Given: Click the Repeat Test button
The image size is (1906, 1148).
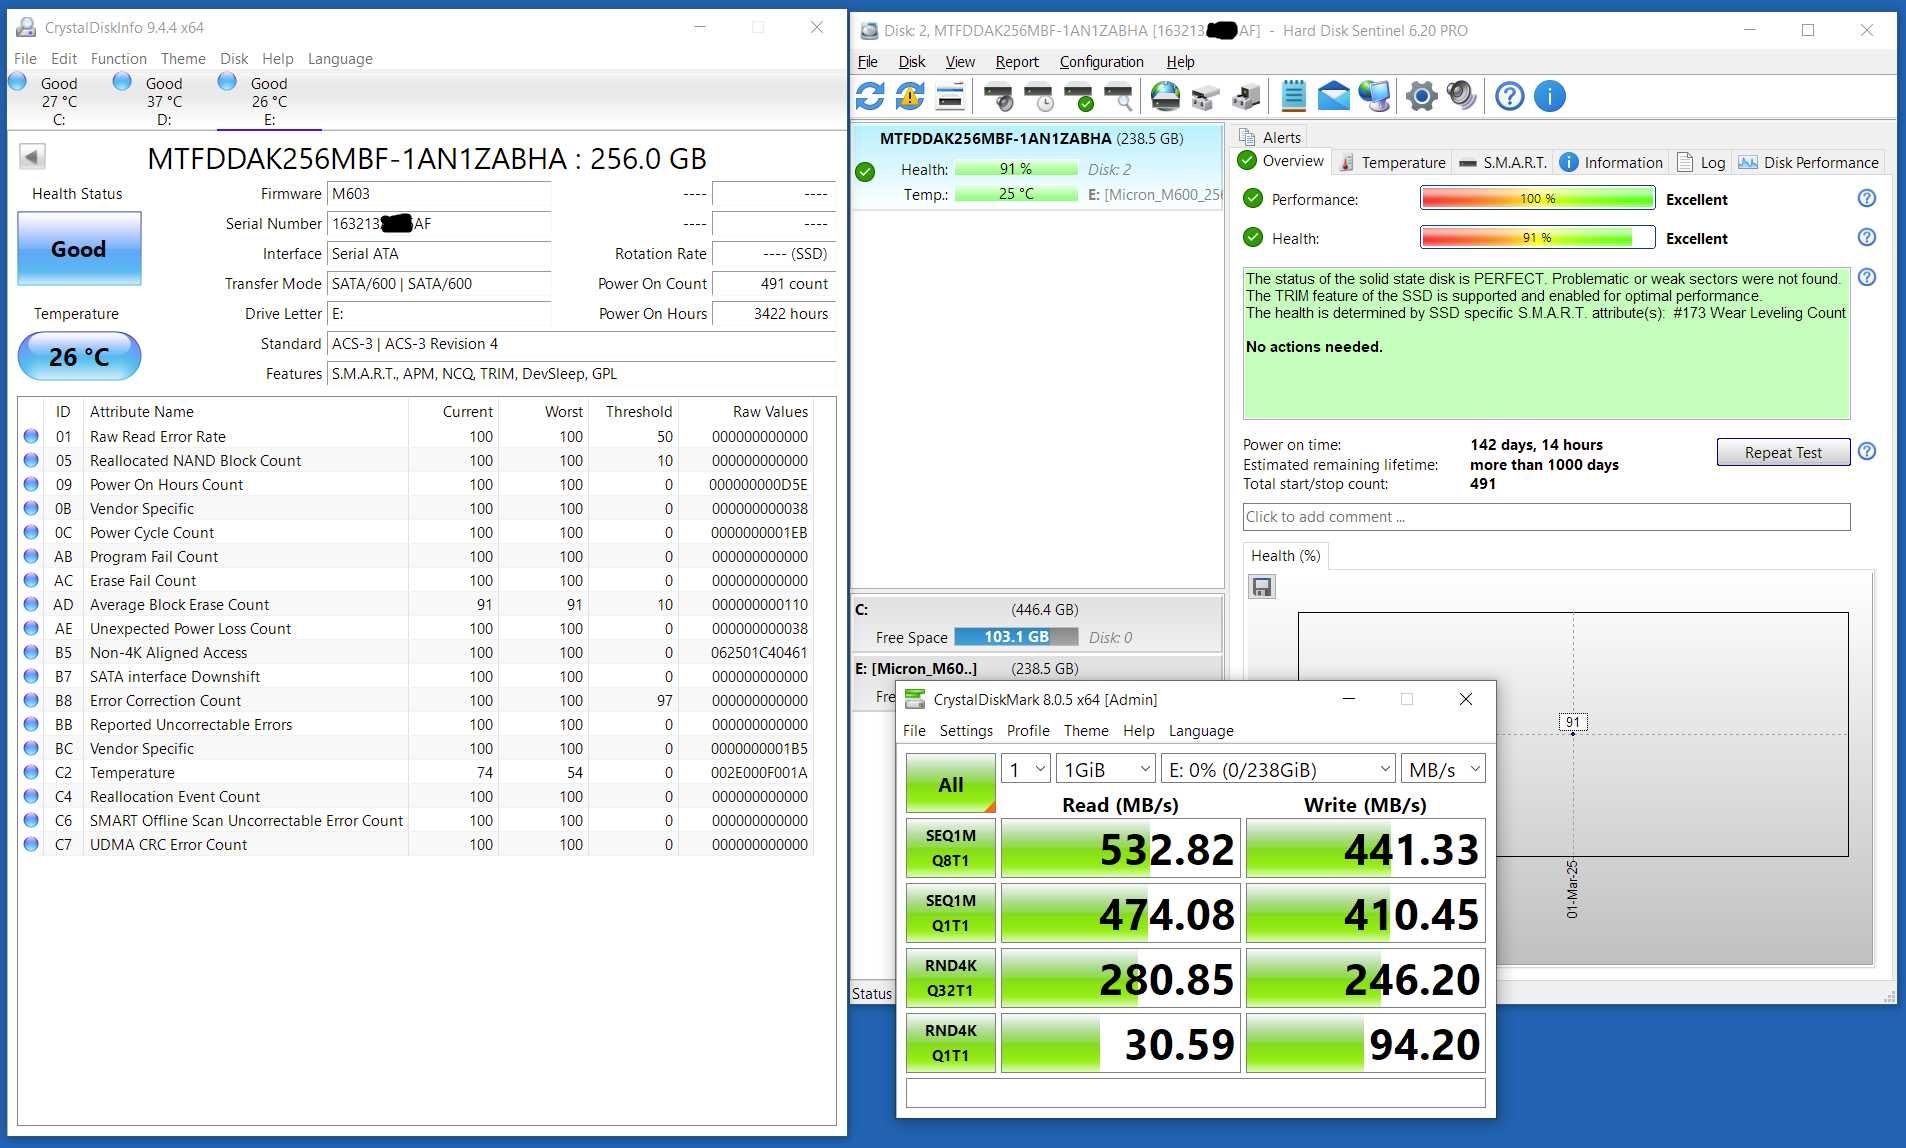Looking at the screenshot, I should coord(1783,452).
